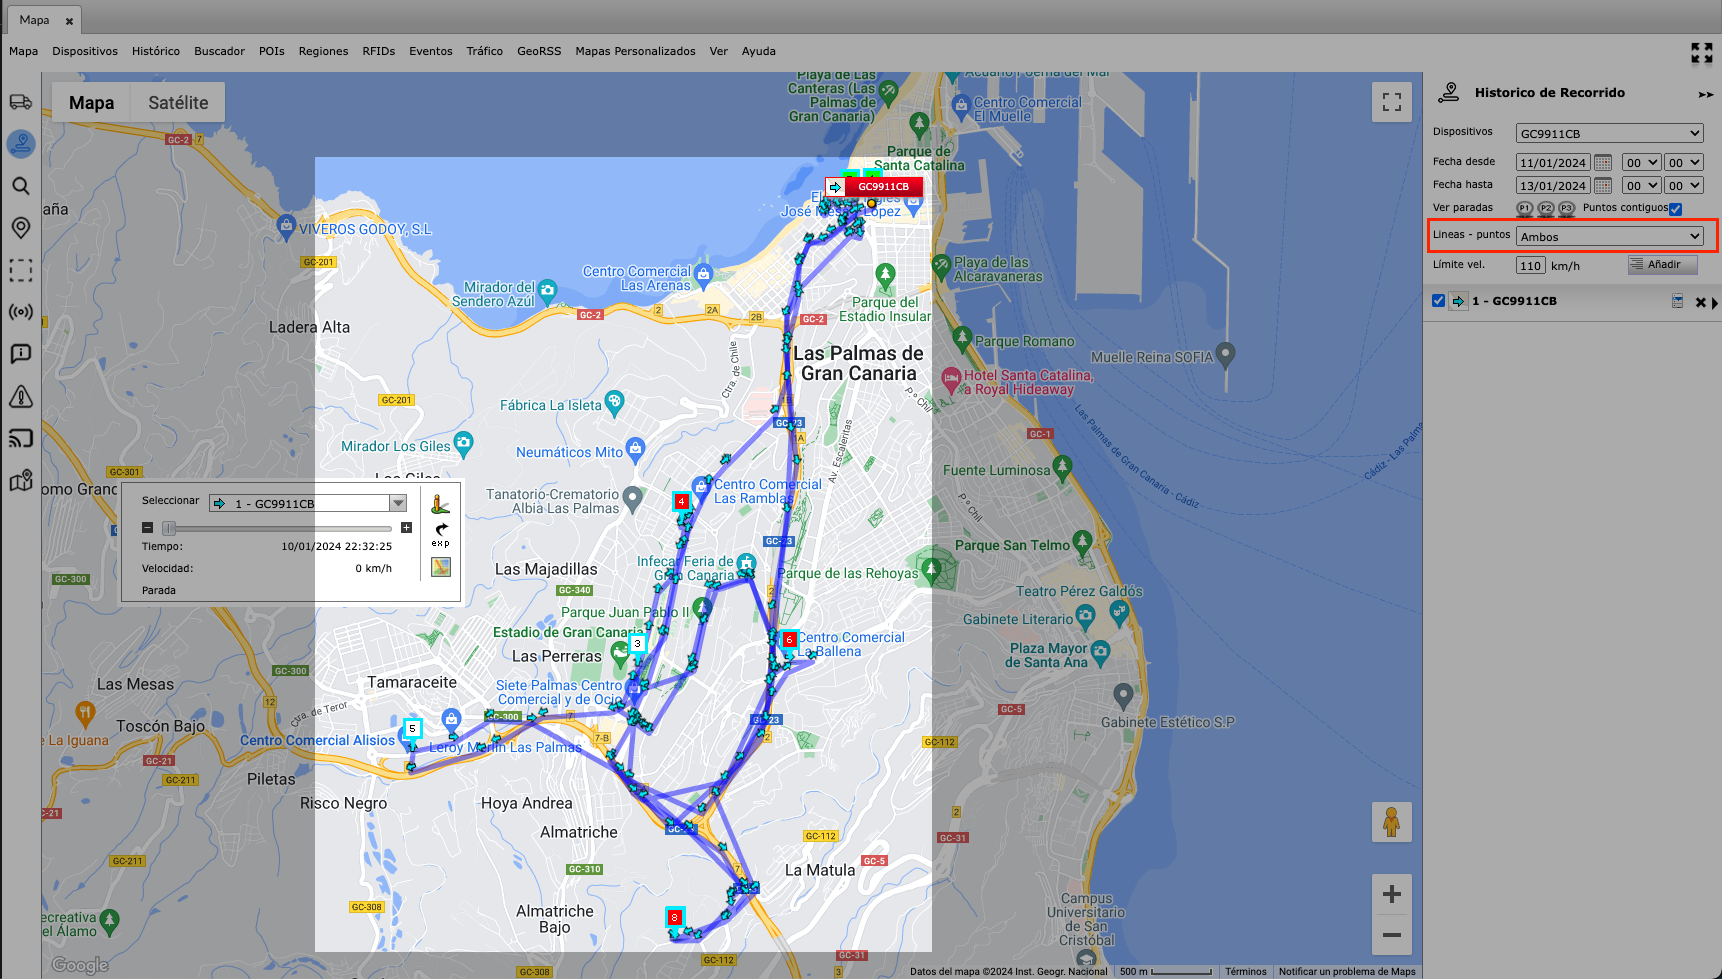Collapse the Historico de Recorrido panel arrows
Screen dimensions: 1722x979
[x=1705, y=94]
